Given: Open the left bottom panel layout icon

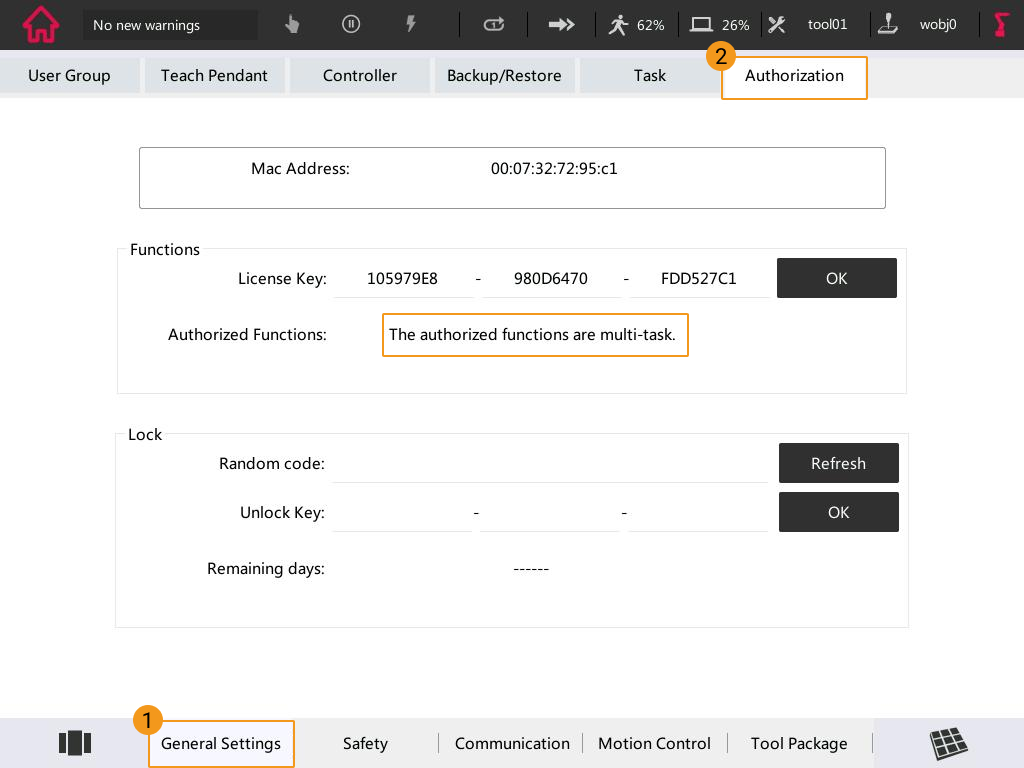Looking at the screenshot, I should coord(75,743).
